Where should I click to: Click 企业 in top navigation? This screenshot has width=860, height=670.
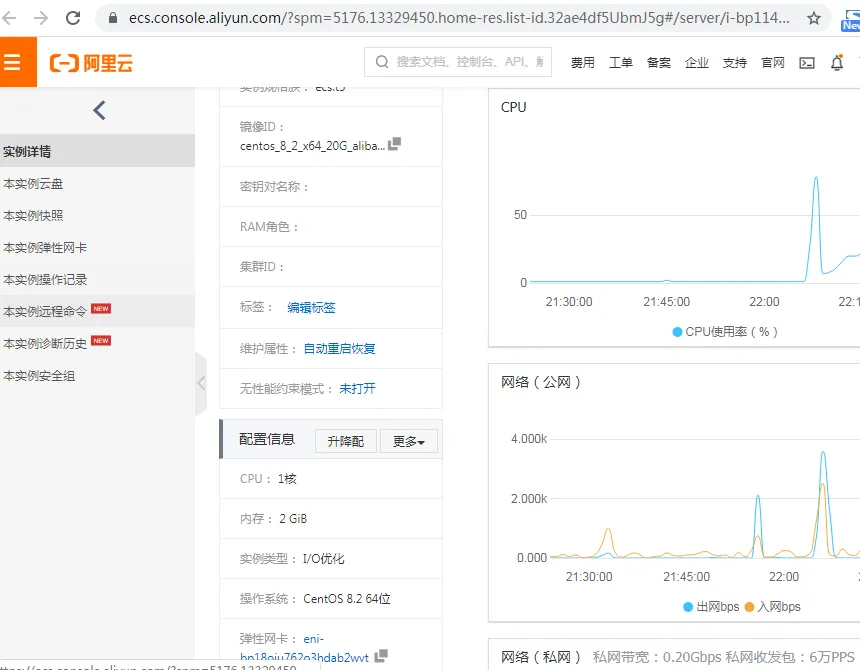[697, 63]
